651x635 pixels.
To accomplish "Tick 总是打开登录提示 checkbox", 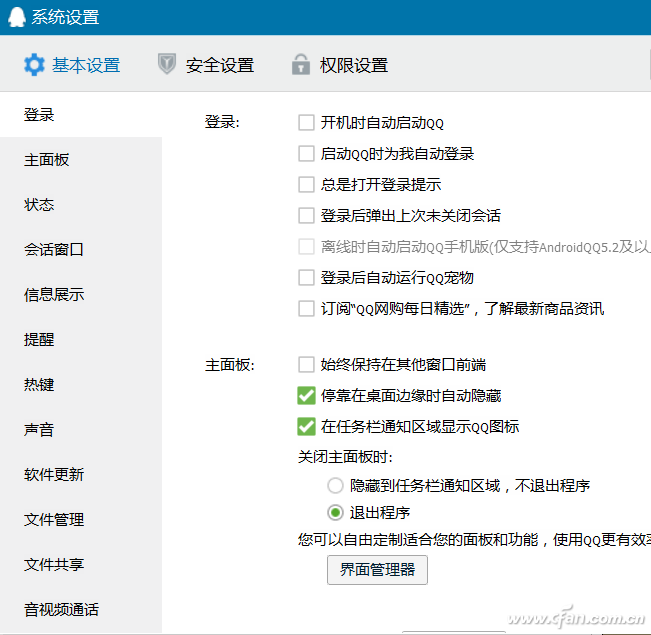I will click(306, 184).
